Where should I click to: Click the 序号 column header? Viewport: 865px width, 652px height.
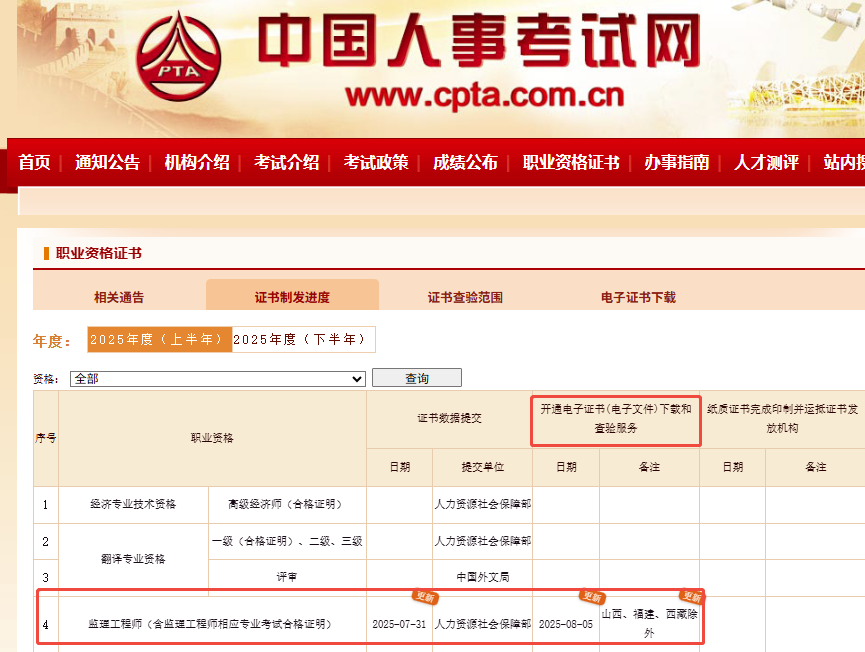46,438
